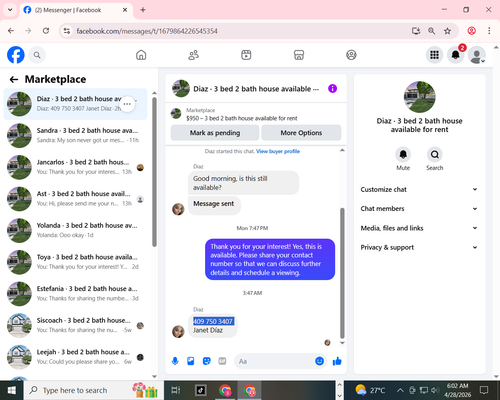Open a new browser tab
The width and height of the screenshot is (500, 400).
click(x=143, y=10)
